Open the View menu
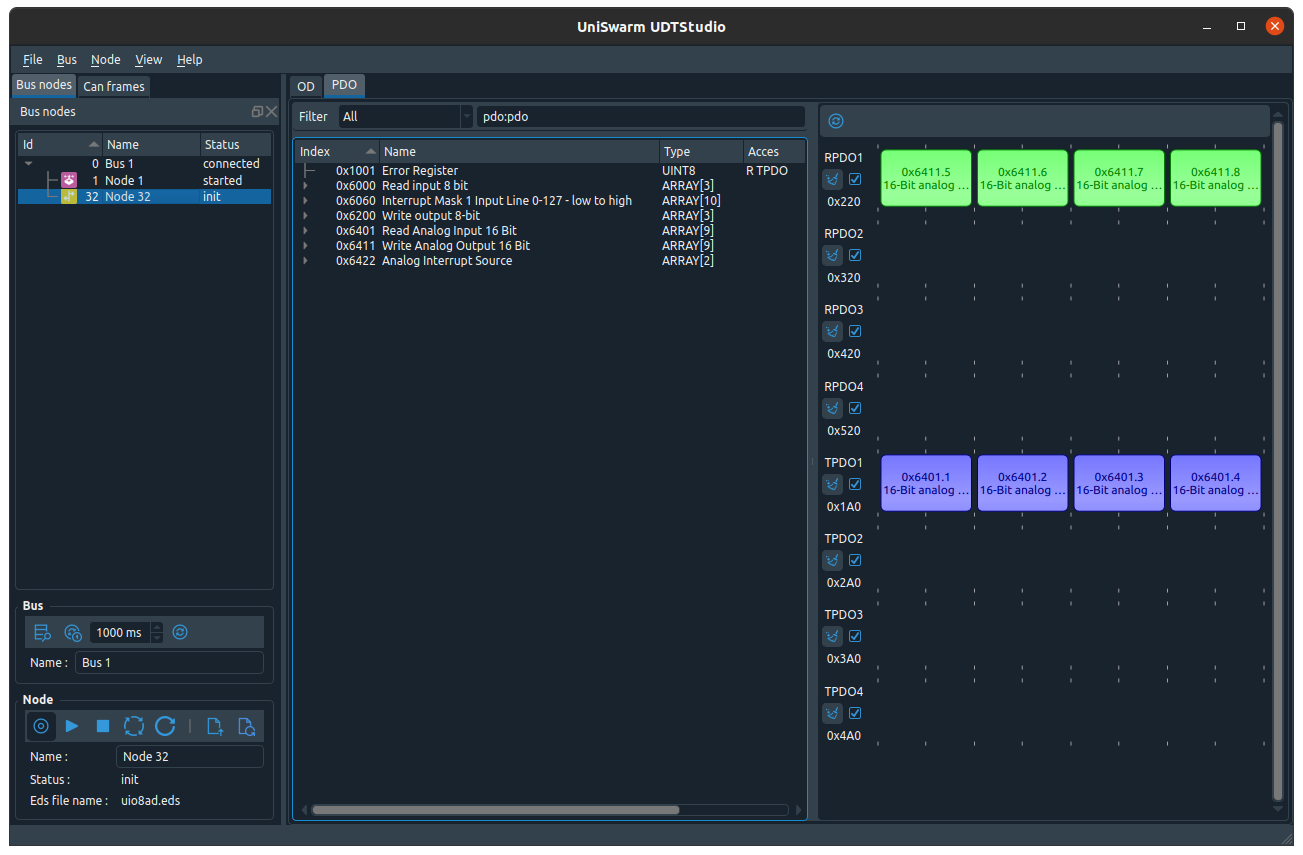Viewport: 1303px width, 855px height. 148,60
